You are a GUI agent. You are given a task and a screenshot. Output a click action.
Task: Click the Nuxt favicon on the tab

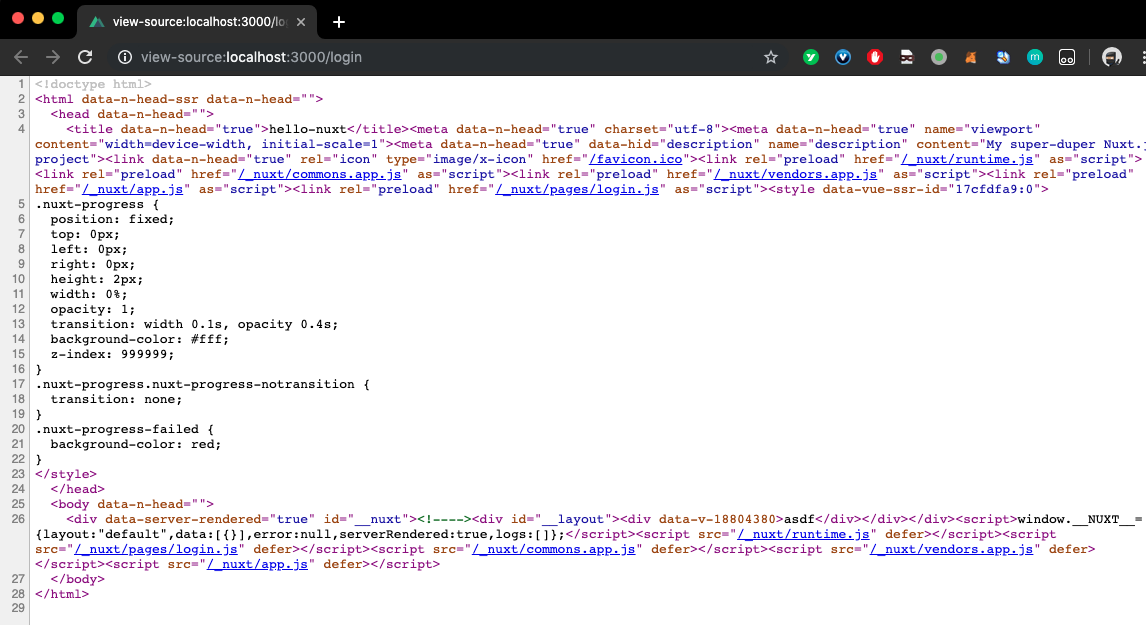coord(96,22)
